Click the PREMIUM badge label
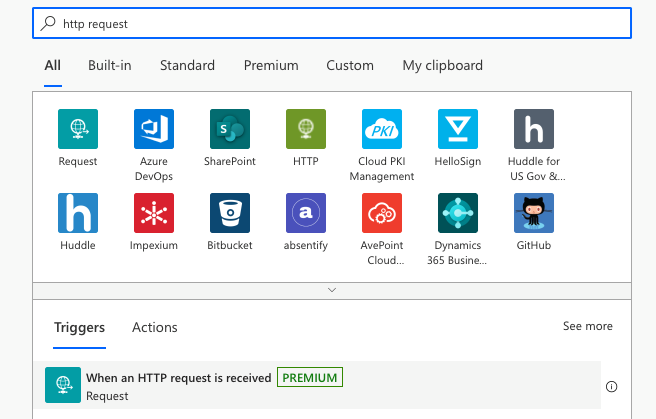 tap(310, 377)
